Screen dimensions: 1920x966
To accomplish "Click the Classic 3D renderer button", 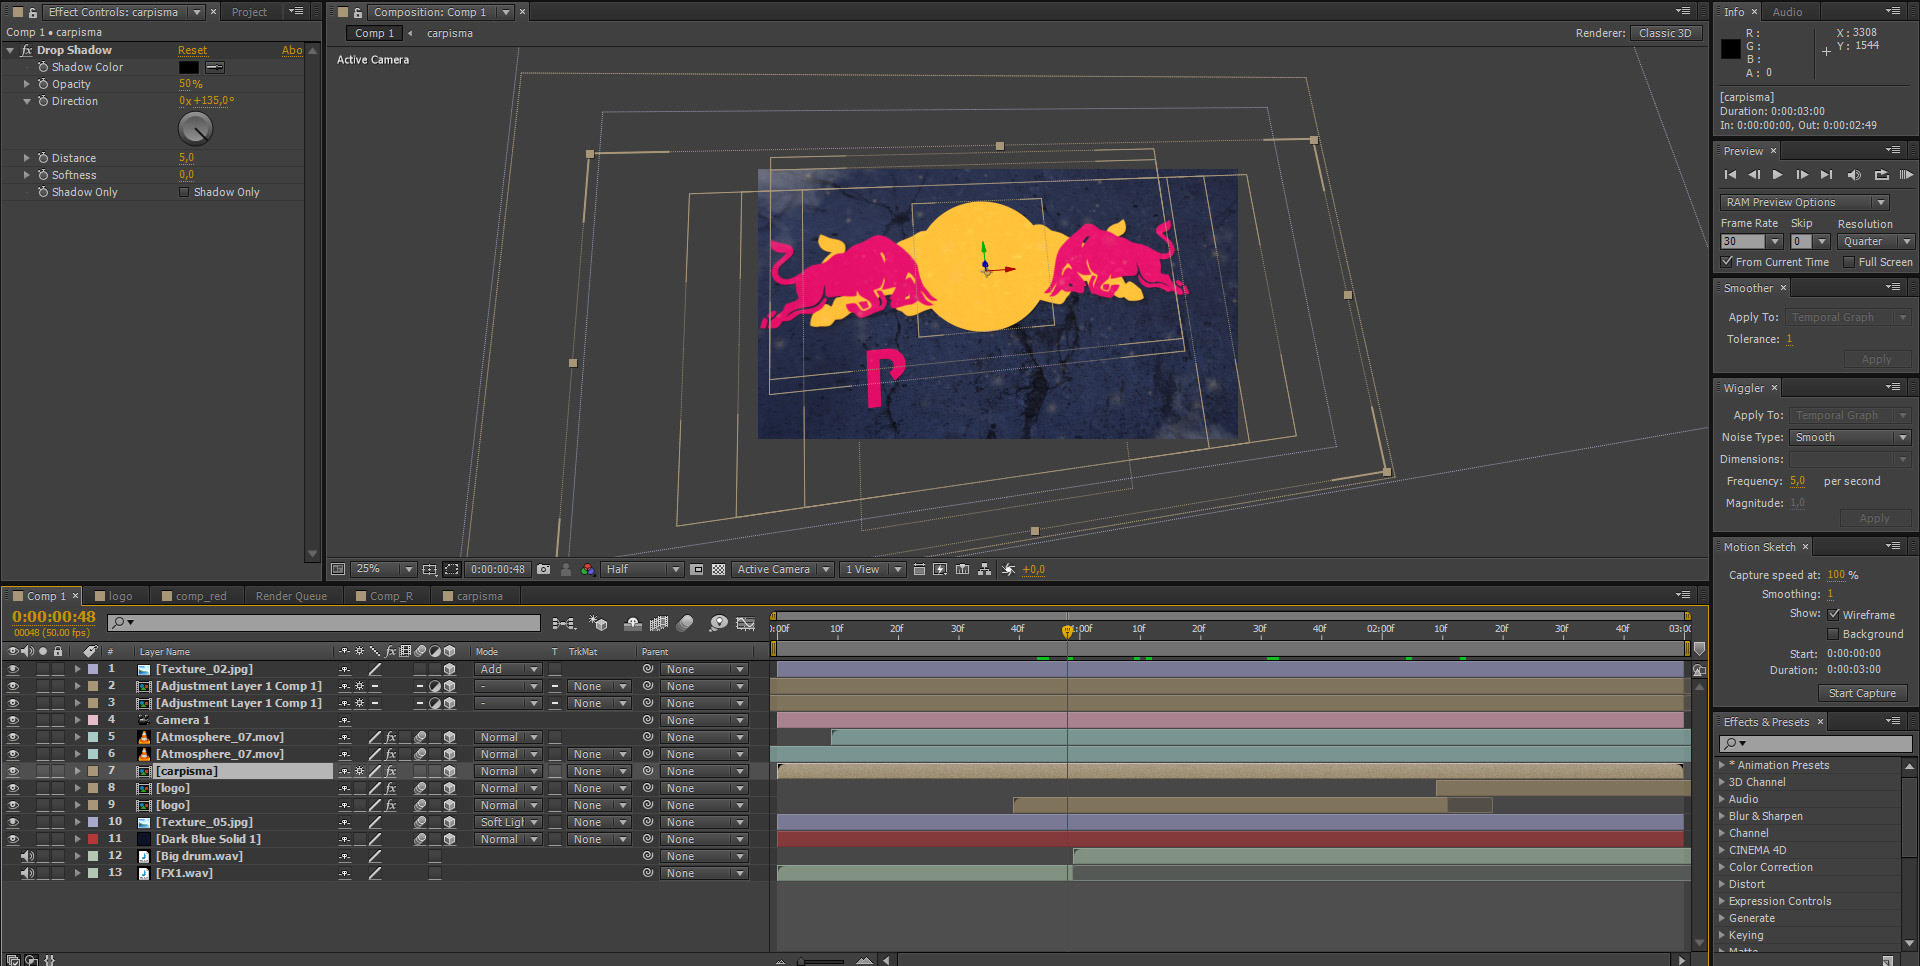I will coord(1665,33).
